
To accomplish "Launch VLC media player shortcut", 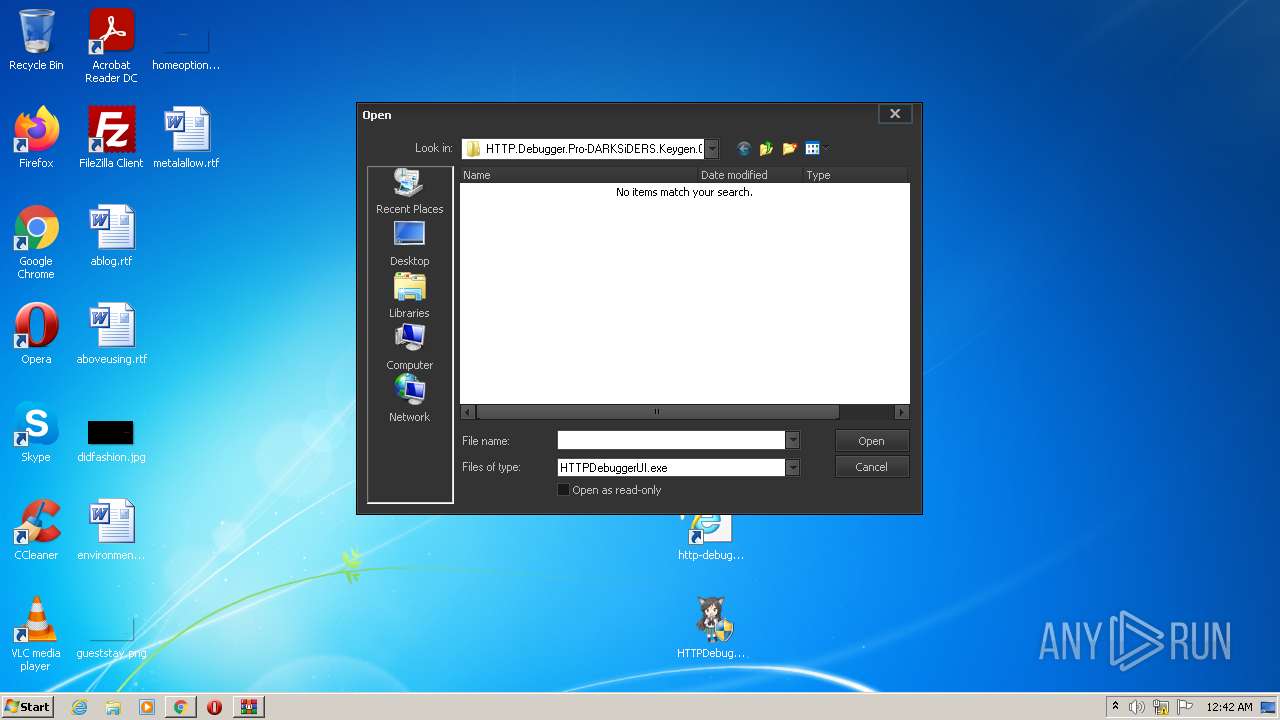I will 36,634.
